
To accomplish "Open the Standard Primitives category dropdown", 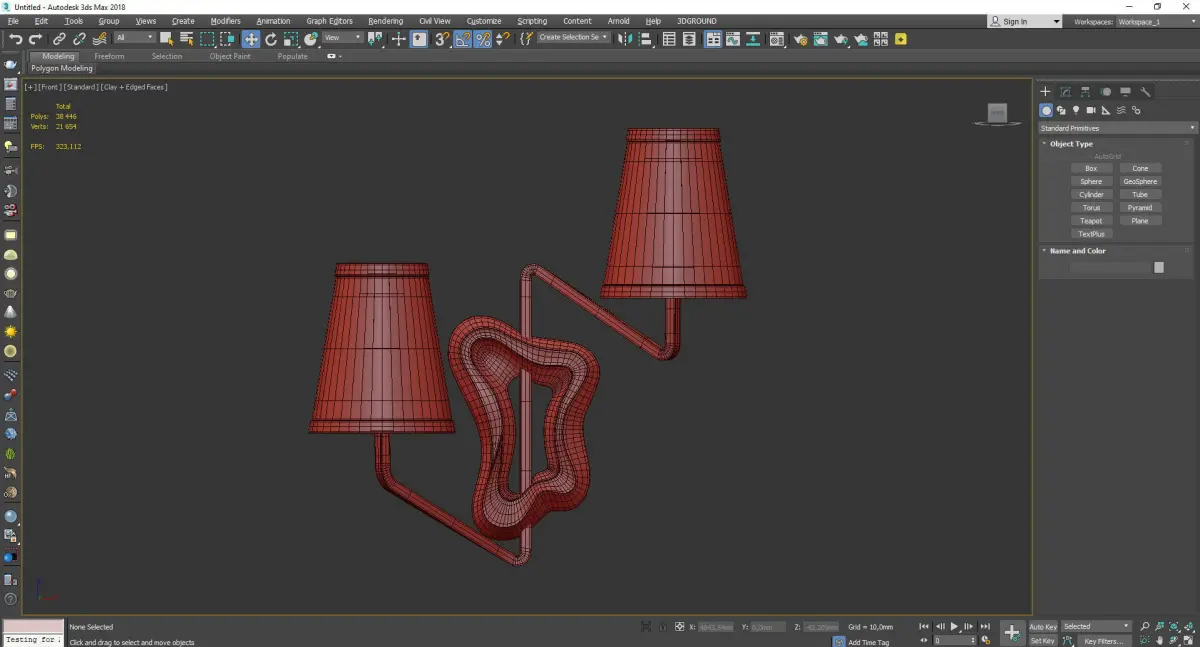I will 1117,128.
